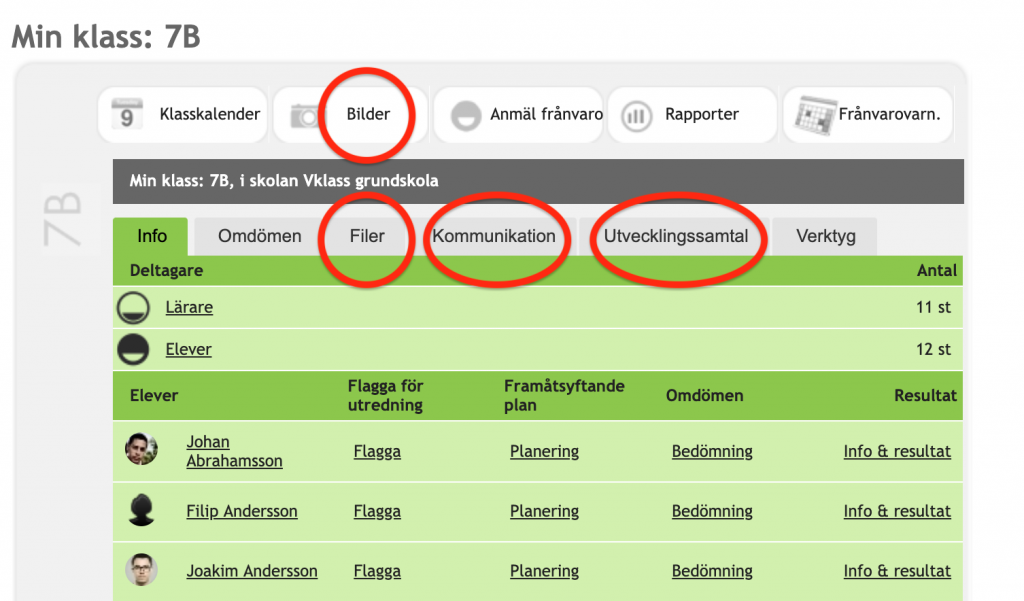1024x601 pixels.
Task: Click the Frånvarovarn. calendar grid icon
Action: coord(815,115)
